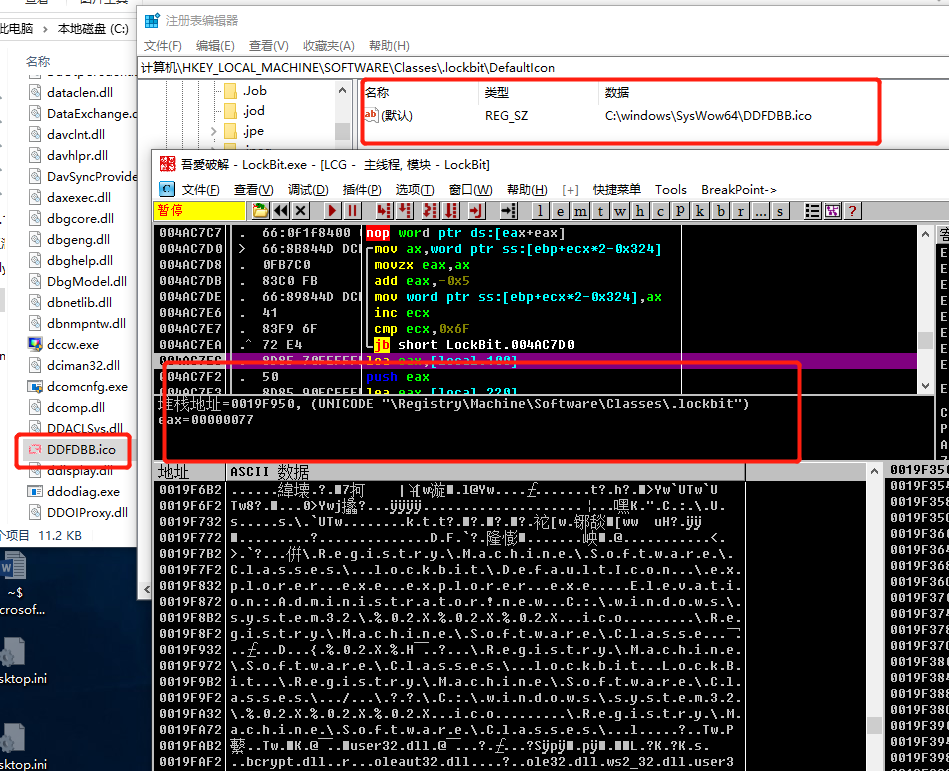
Task: Click the BreakPoint-> menu entry
Action: pyautogui.click(x=738, y=189)
